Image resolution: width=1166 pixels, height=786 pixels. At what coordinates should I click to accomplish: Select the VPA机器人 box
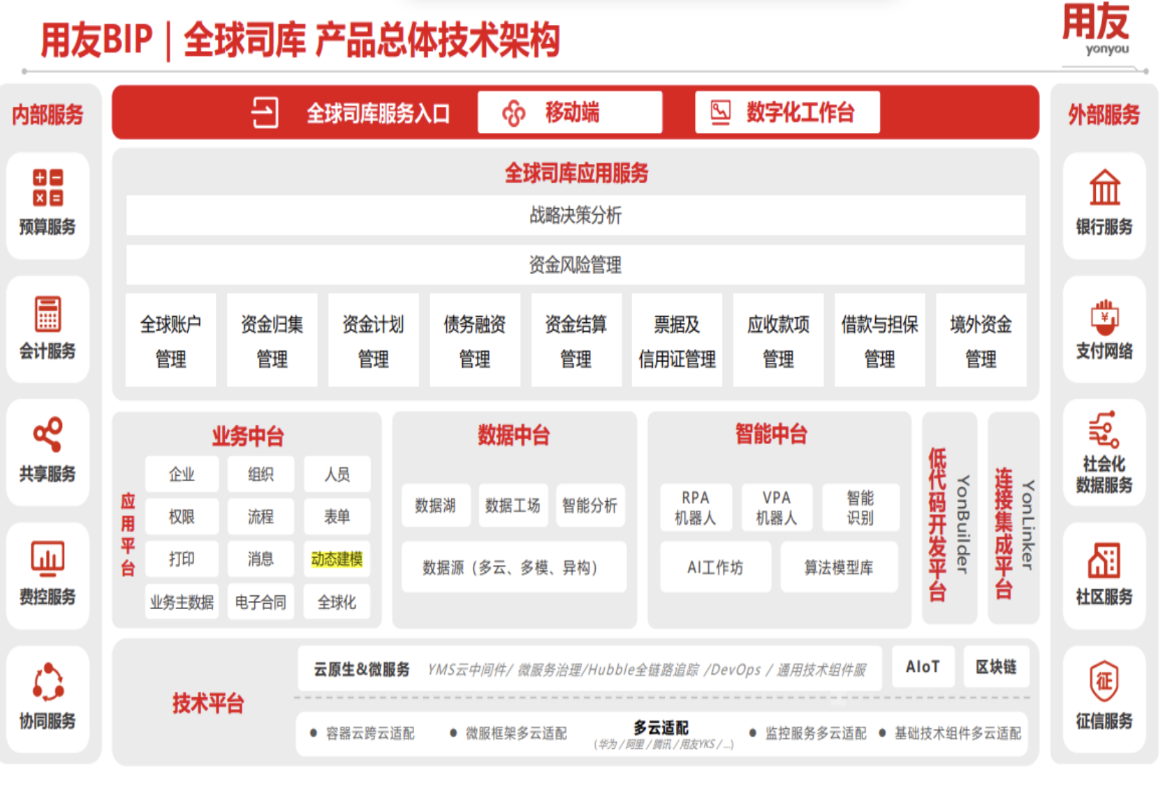point(777,507)
